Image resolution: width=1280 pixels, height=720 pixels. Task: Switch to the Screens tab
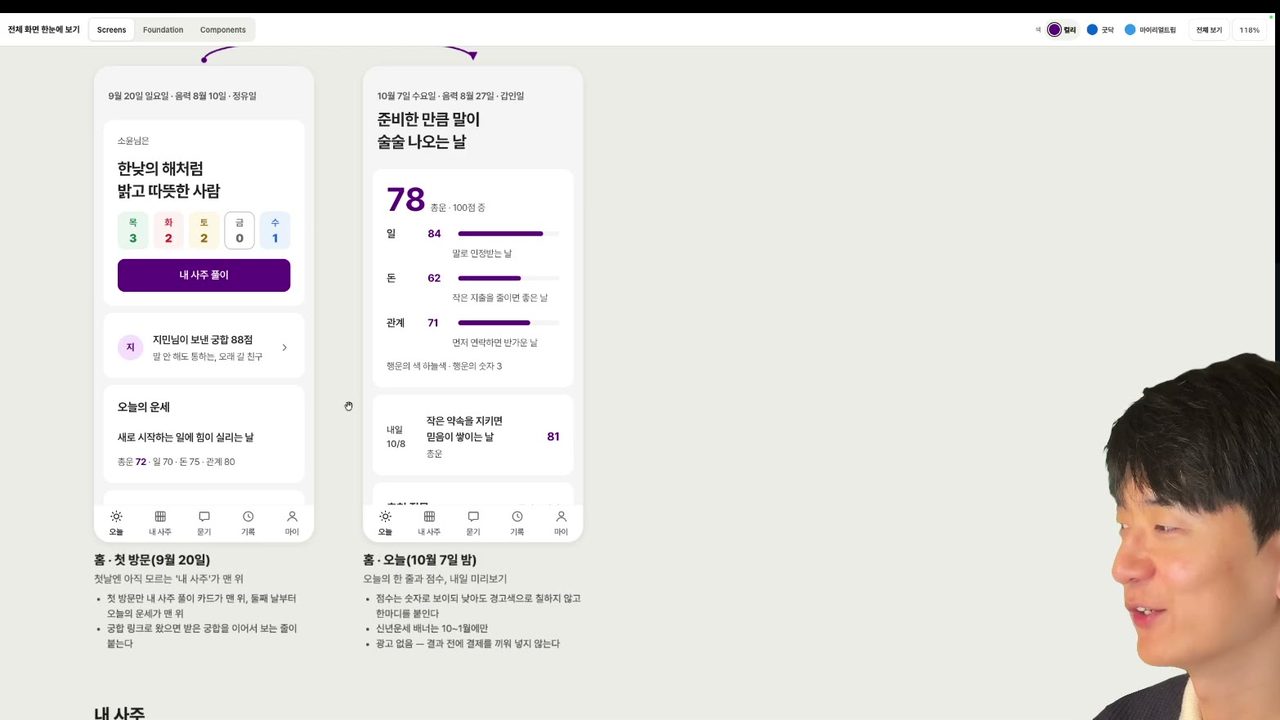point(111,30)
